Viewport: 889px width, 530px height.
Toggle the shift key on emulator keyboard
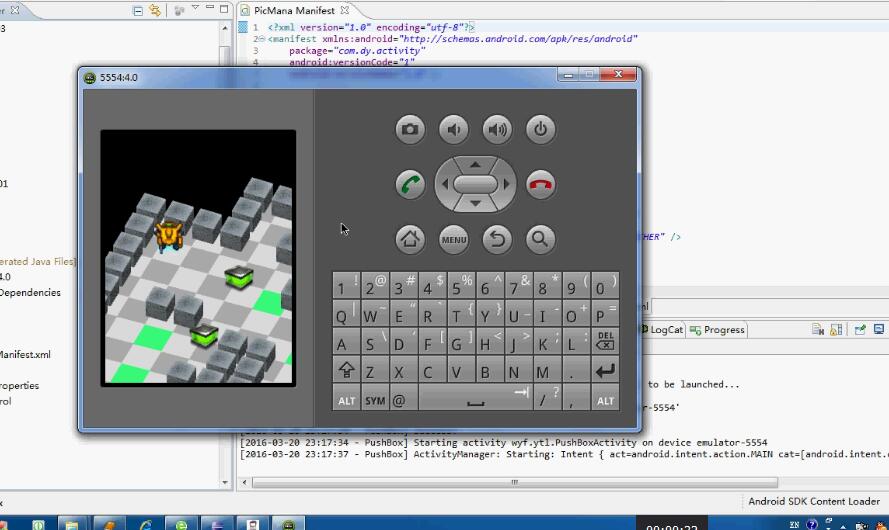[346, 371]
